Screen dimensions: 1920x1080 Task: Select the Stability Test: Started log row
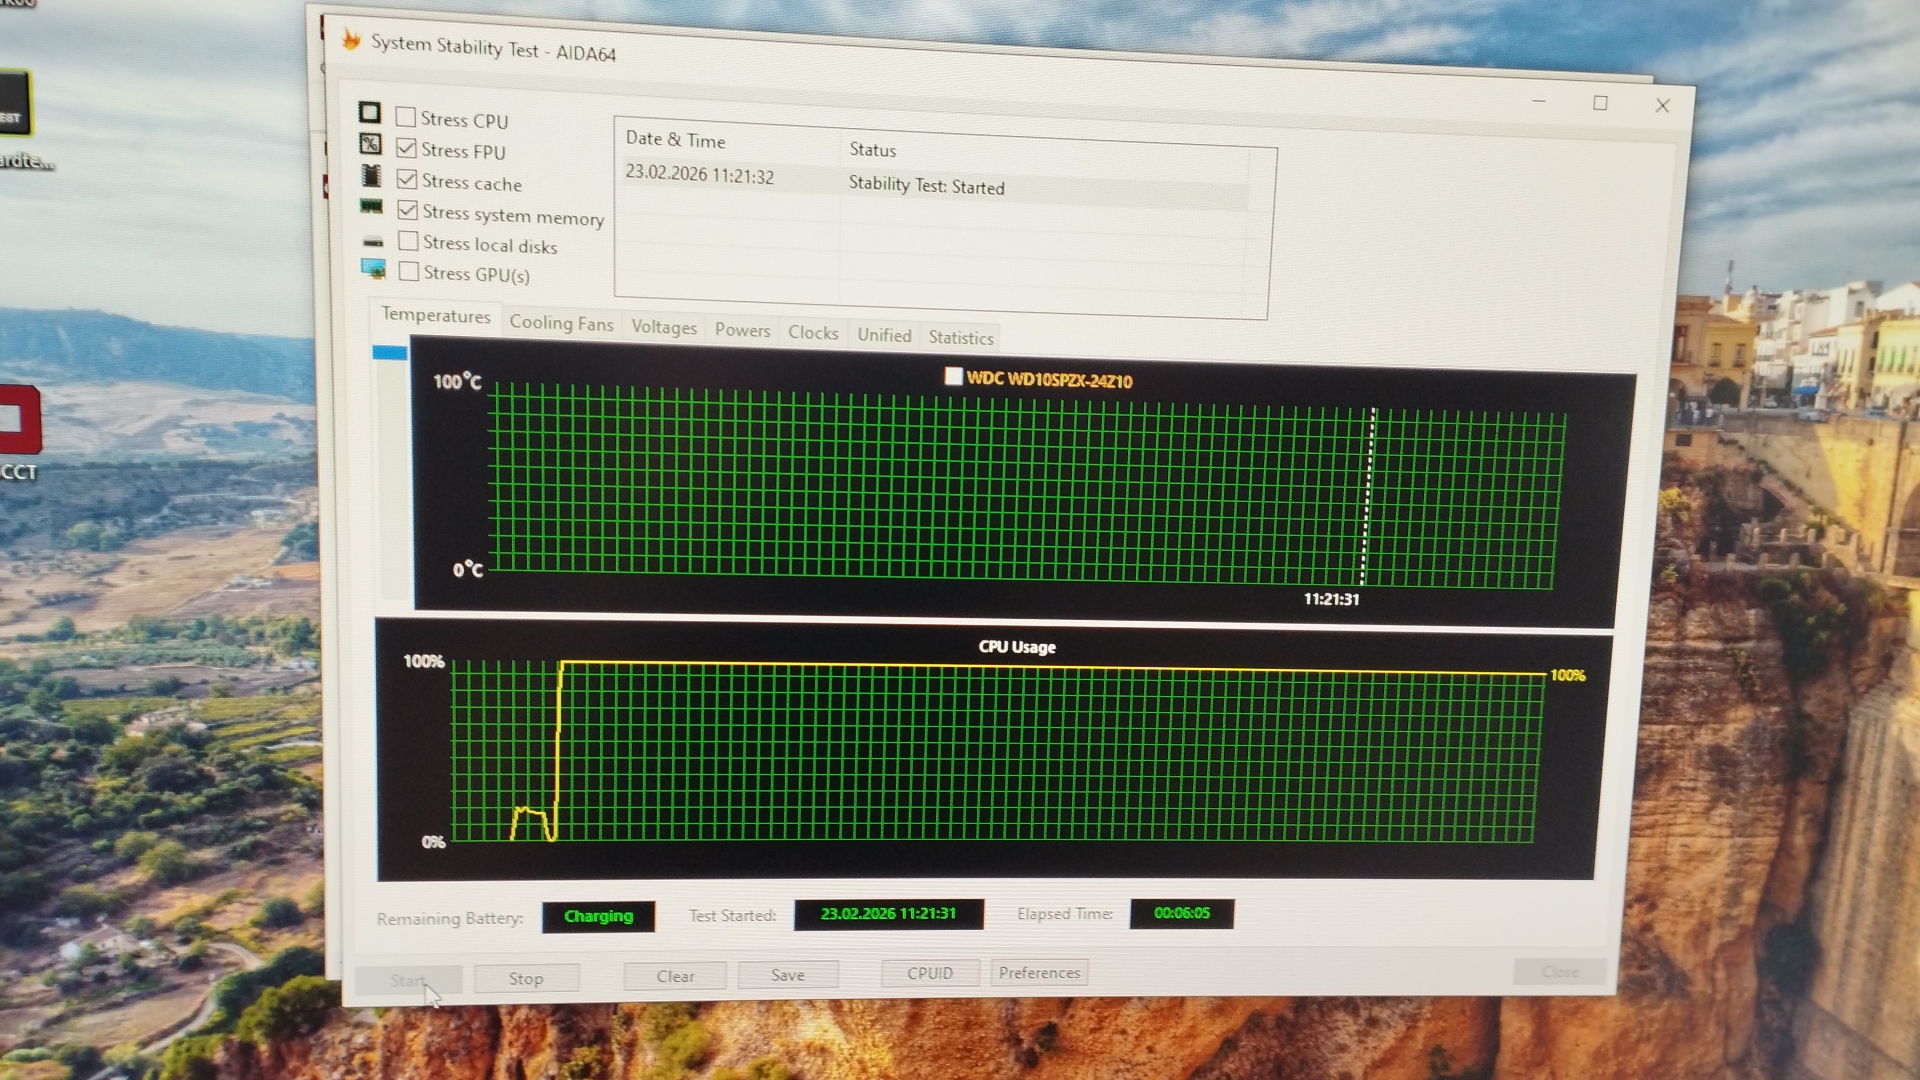pos(926,186)
